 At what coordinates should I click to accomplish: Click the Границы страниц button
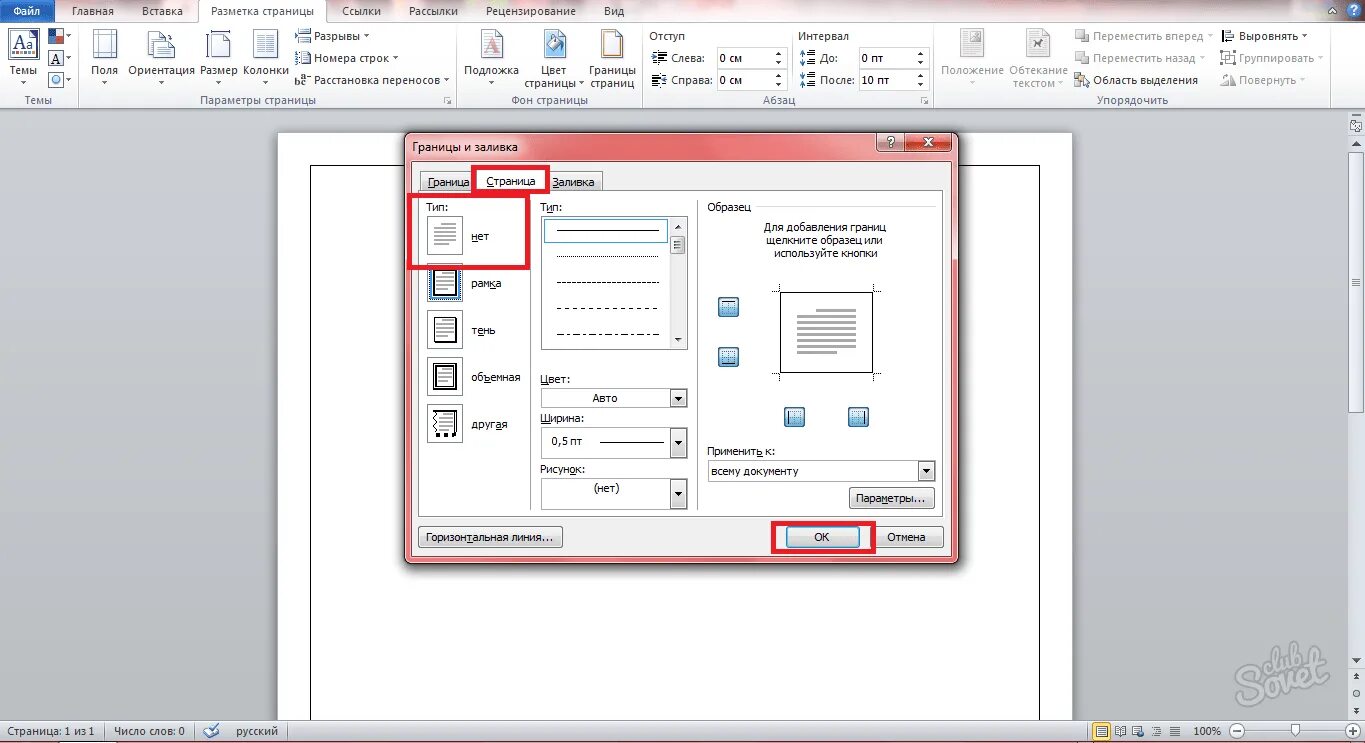click(x=612, y=58)
